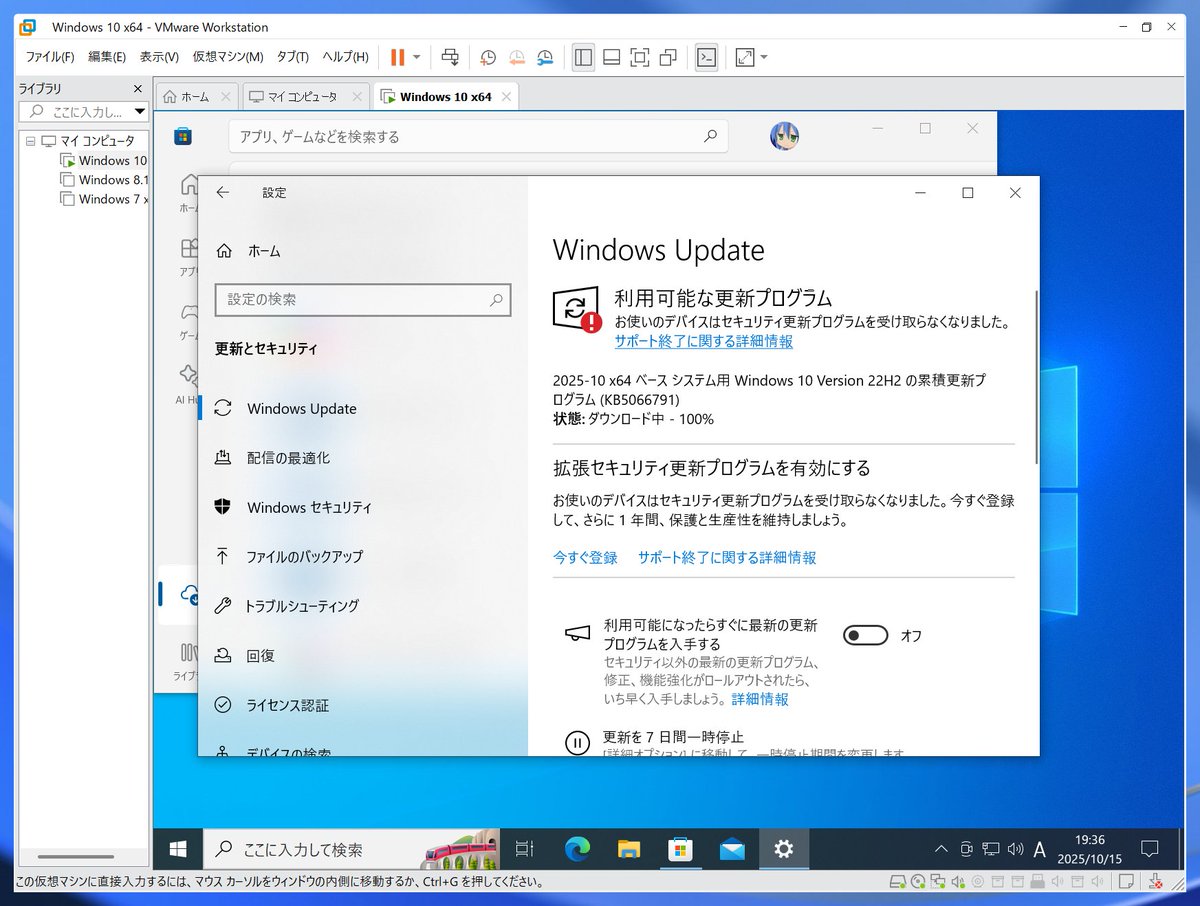
Task: Enter full screen mode from the VMware toolbar
Action: [x=640, y=57]
